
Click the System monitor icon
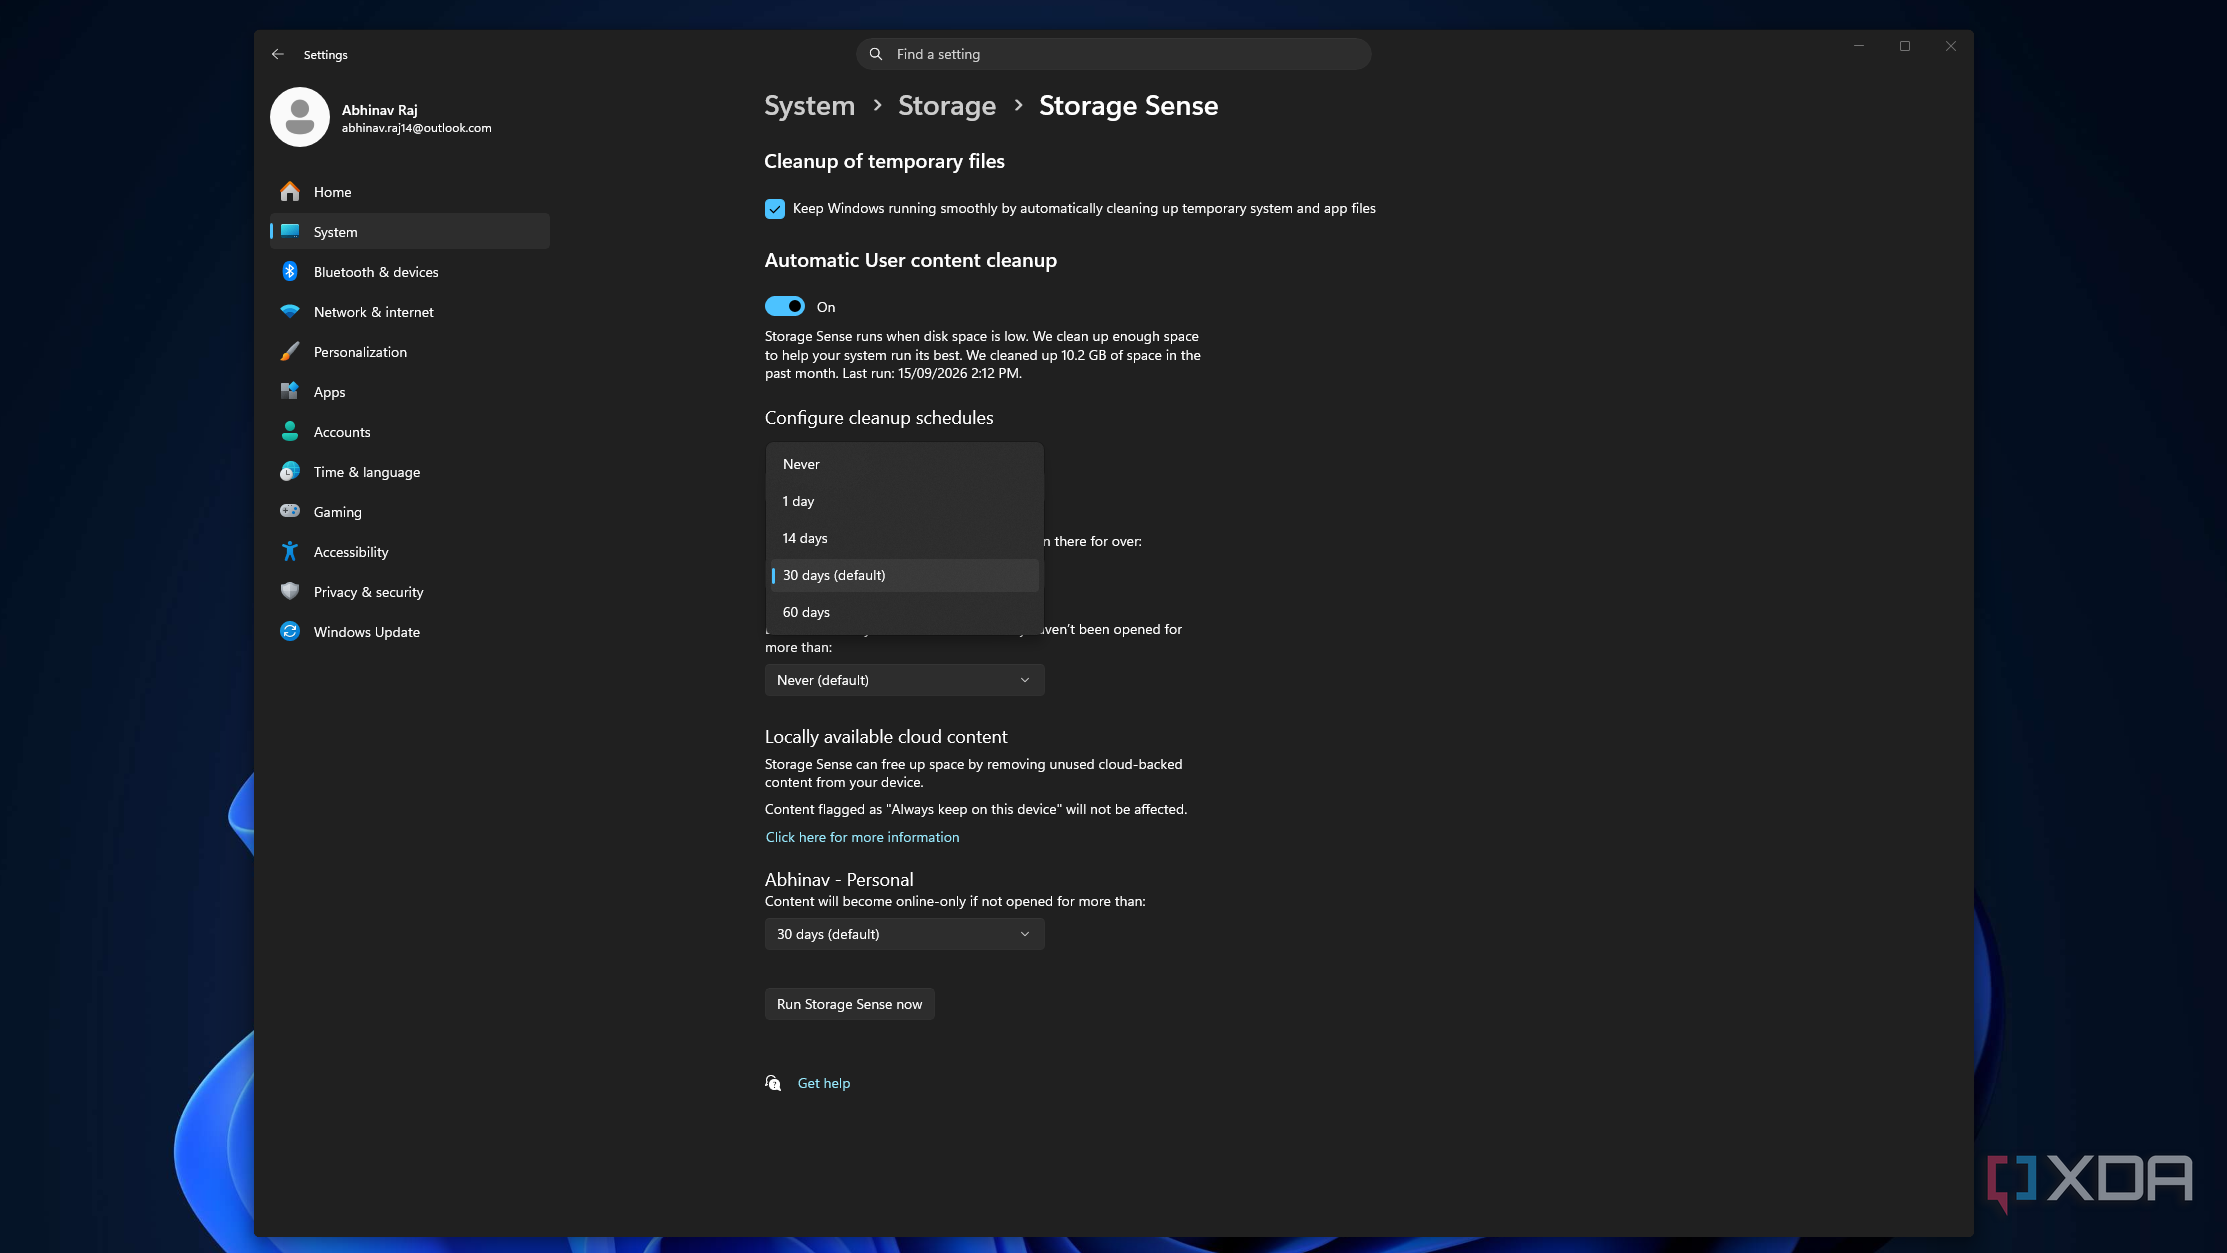(x=290, y=231)
